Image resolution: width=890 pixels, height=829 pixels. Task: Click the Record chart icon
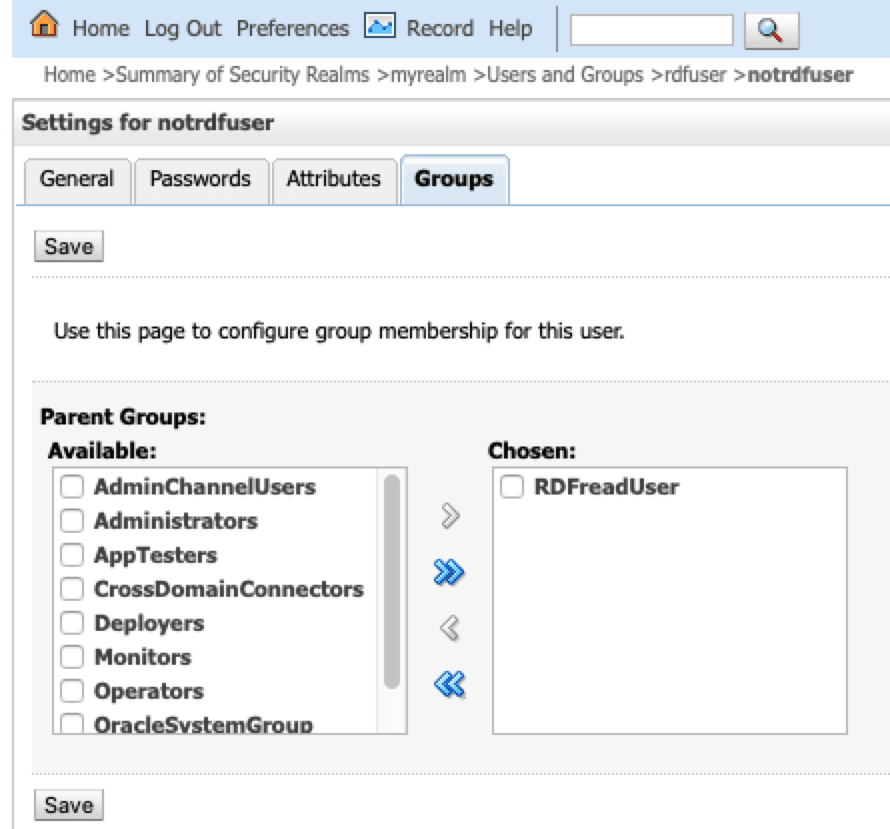point(380,26)
